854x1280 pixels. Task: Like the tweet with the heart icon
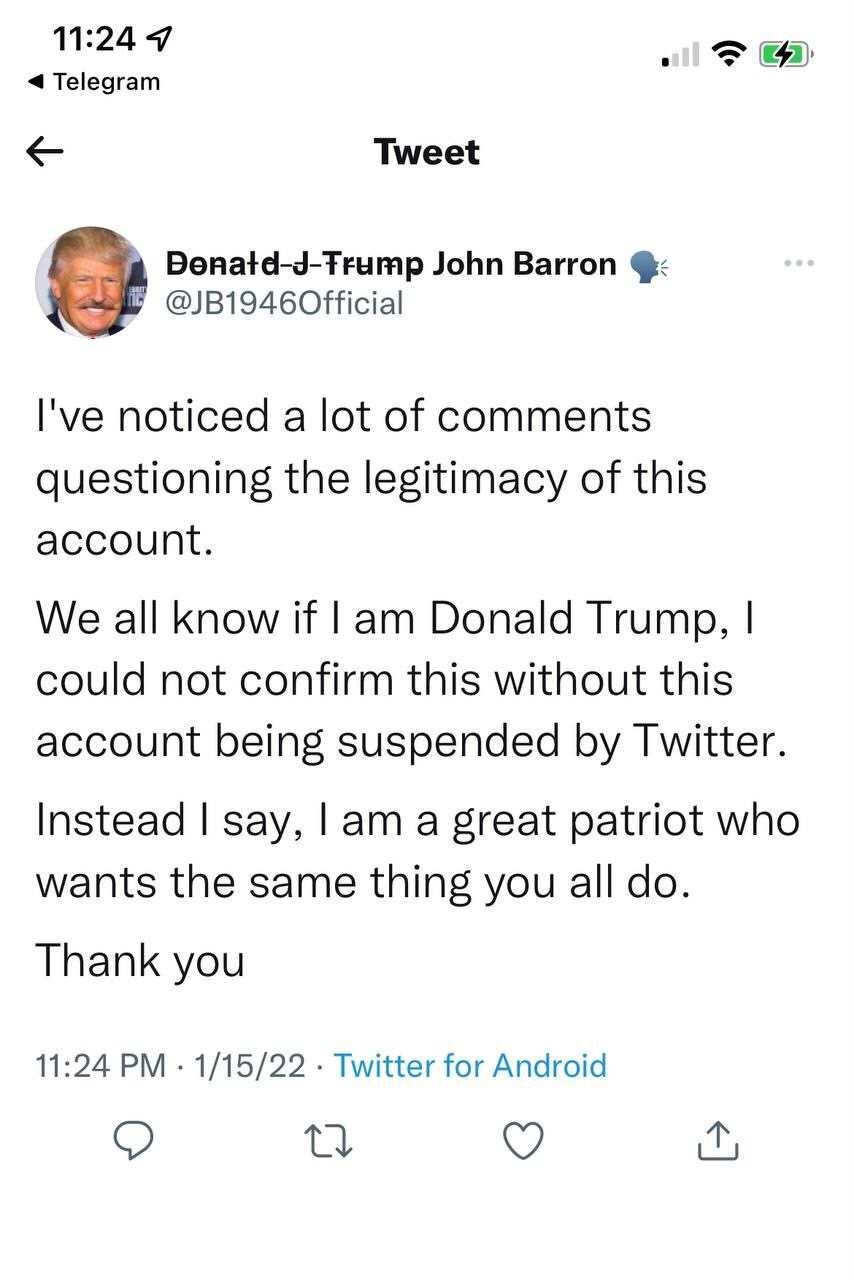click(523, 1141)
